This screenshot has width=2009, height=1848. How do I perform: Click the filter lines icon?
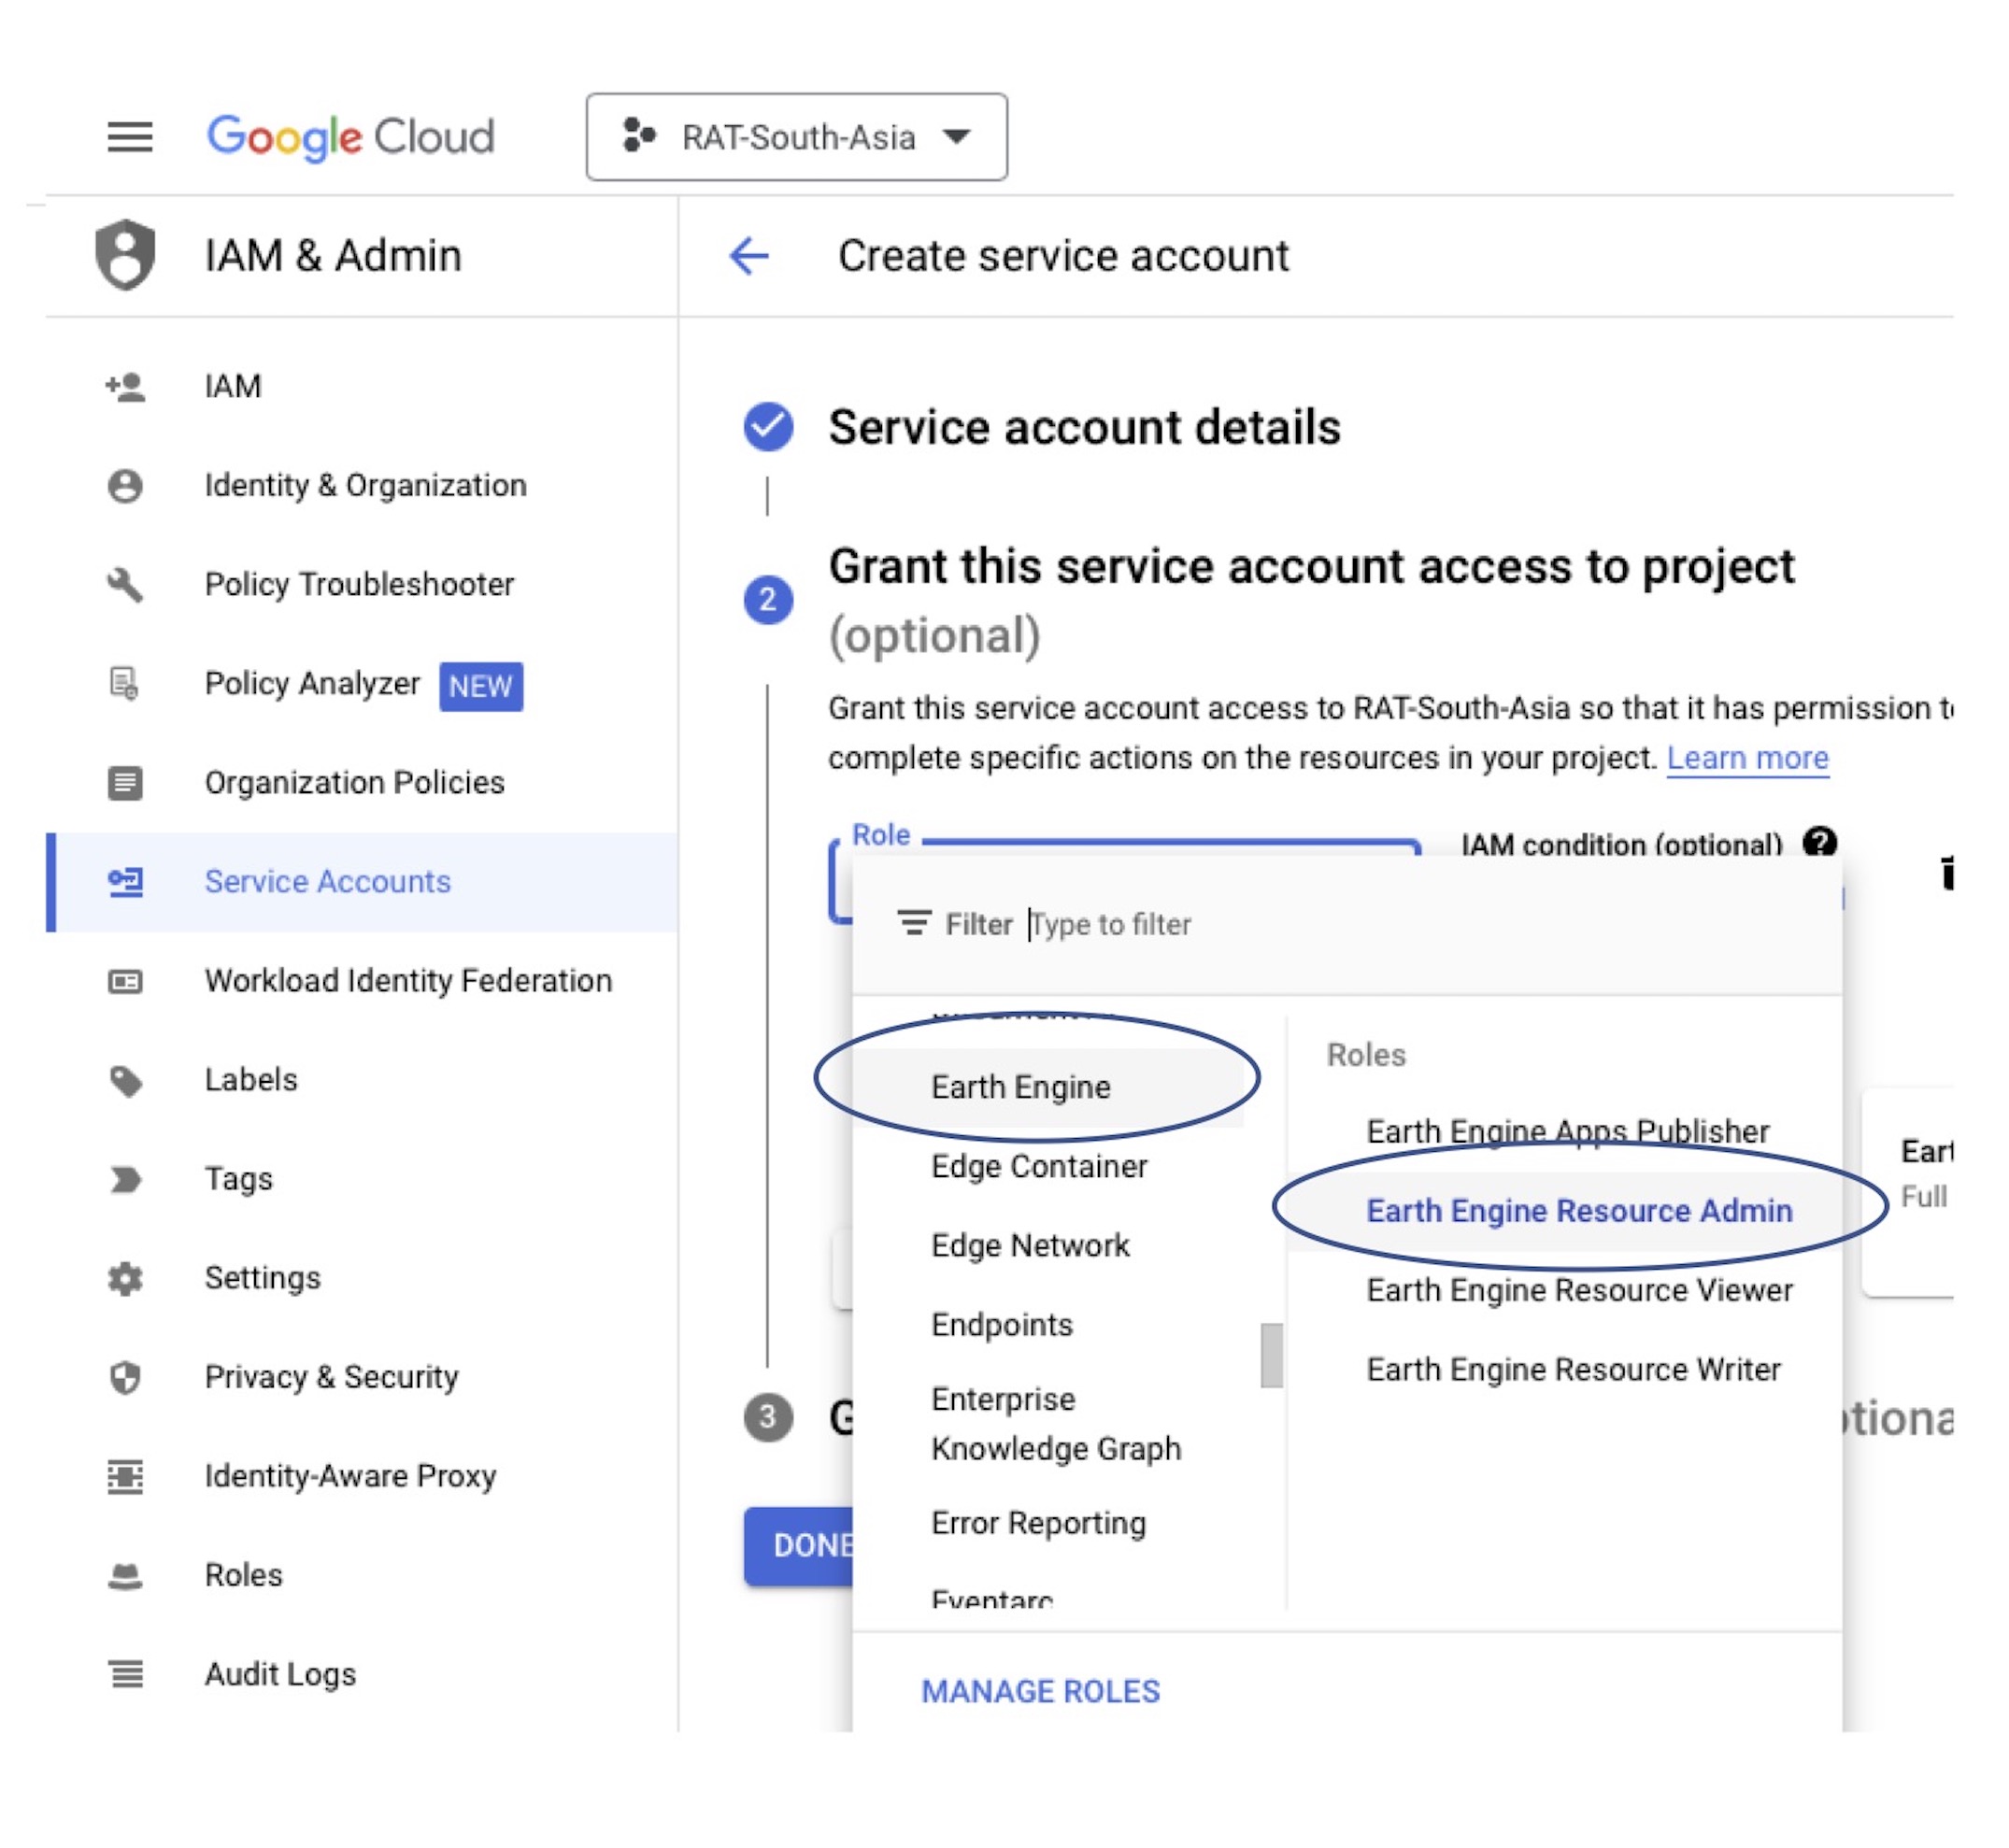pos(914,924)
